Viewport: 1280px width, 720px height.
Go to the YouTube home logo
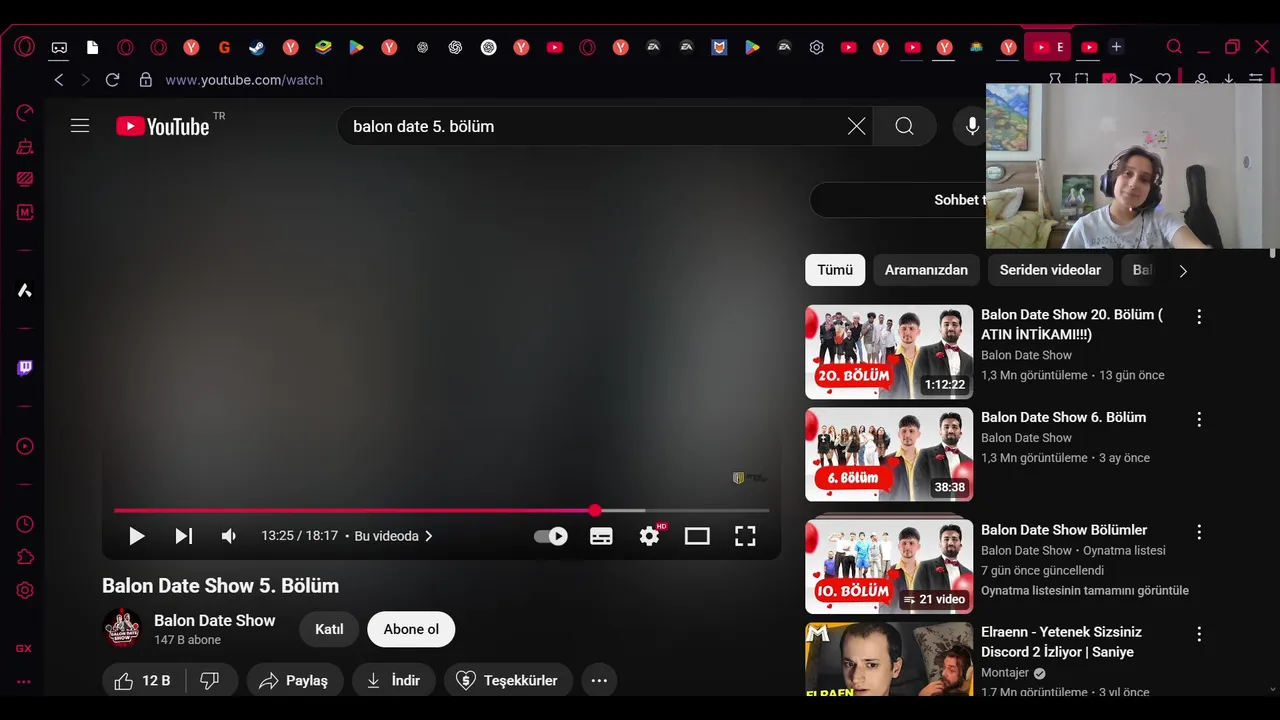[163, 126]
